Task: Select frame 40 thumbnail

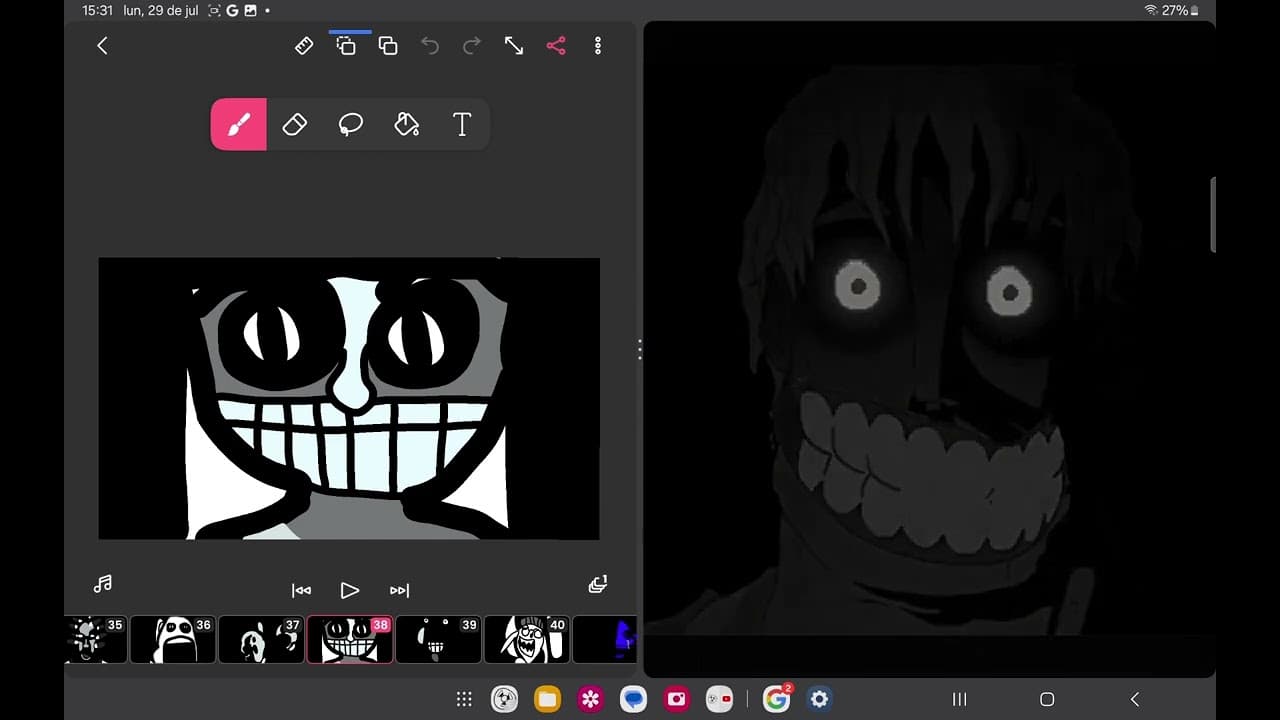Action: point(527,639)
